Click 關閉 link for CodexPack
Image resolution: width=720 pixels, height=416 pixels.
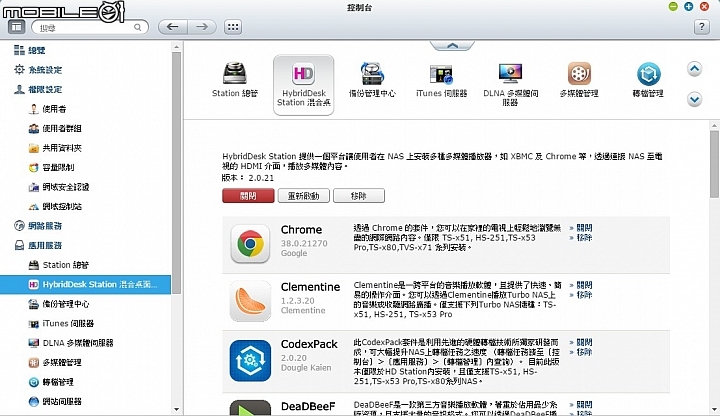584,343
